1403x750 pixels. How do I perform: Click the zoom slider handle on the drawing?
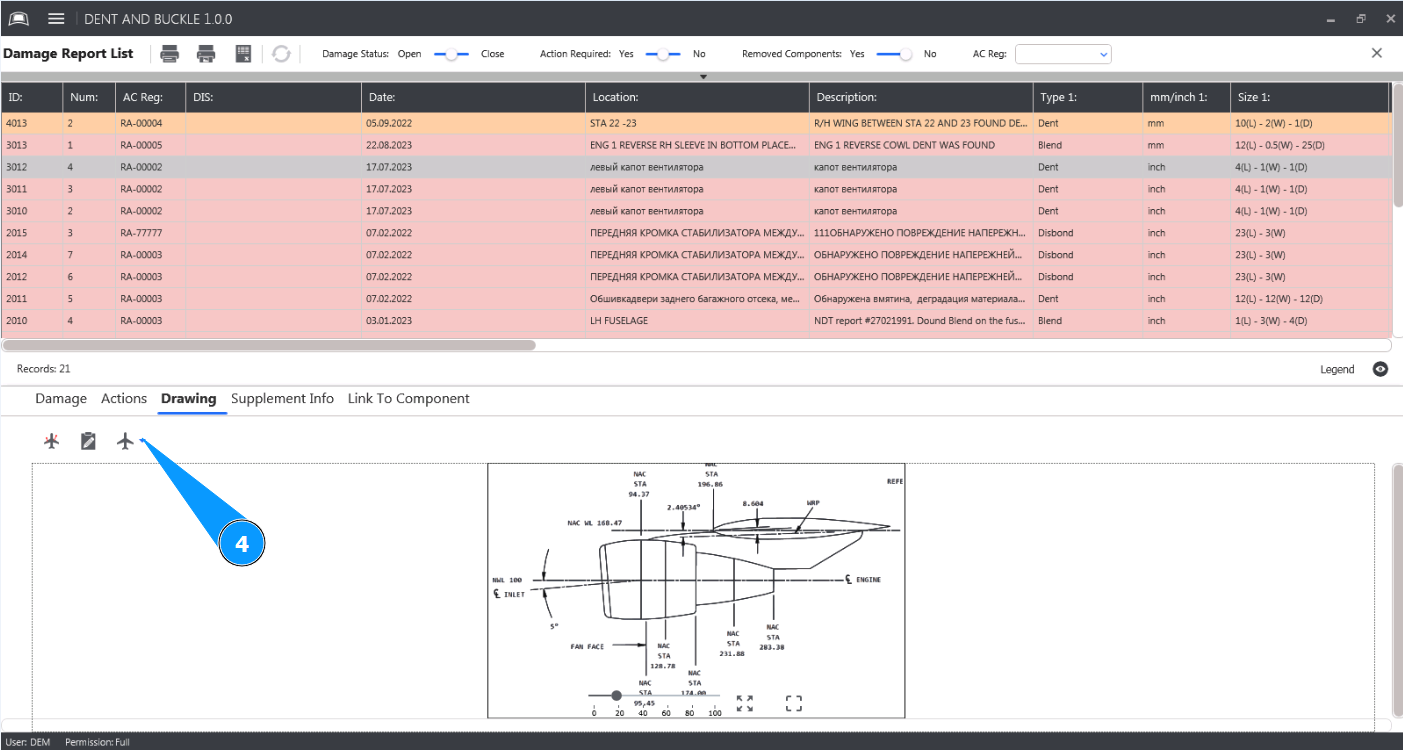click(x=616, y=695)
